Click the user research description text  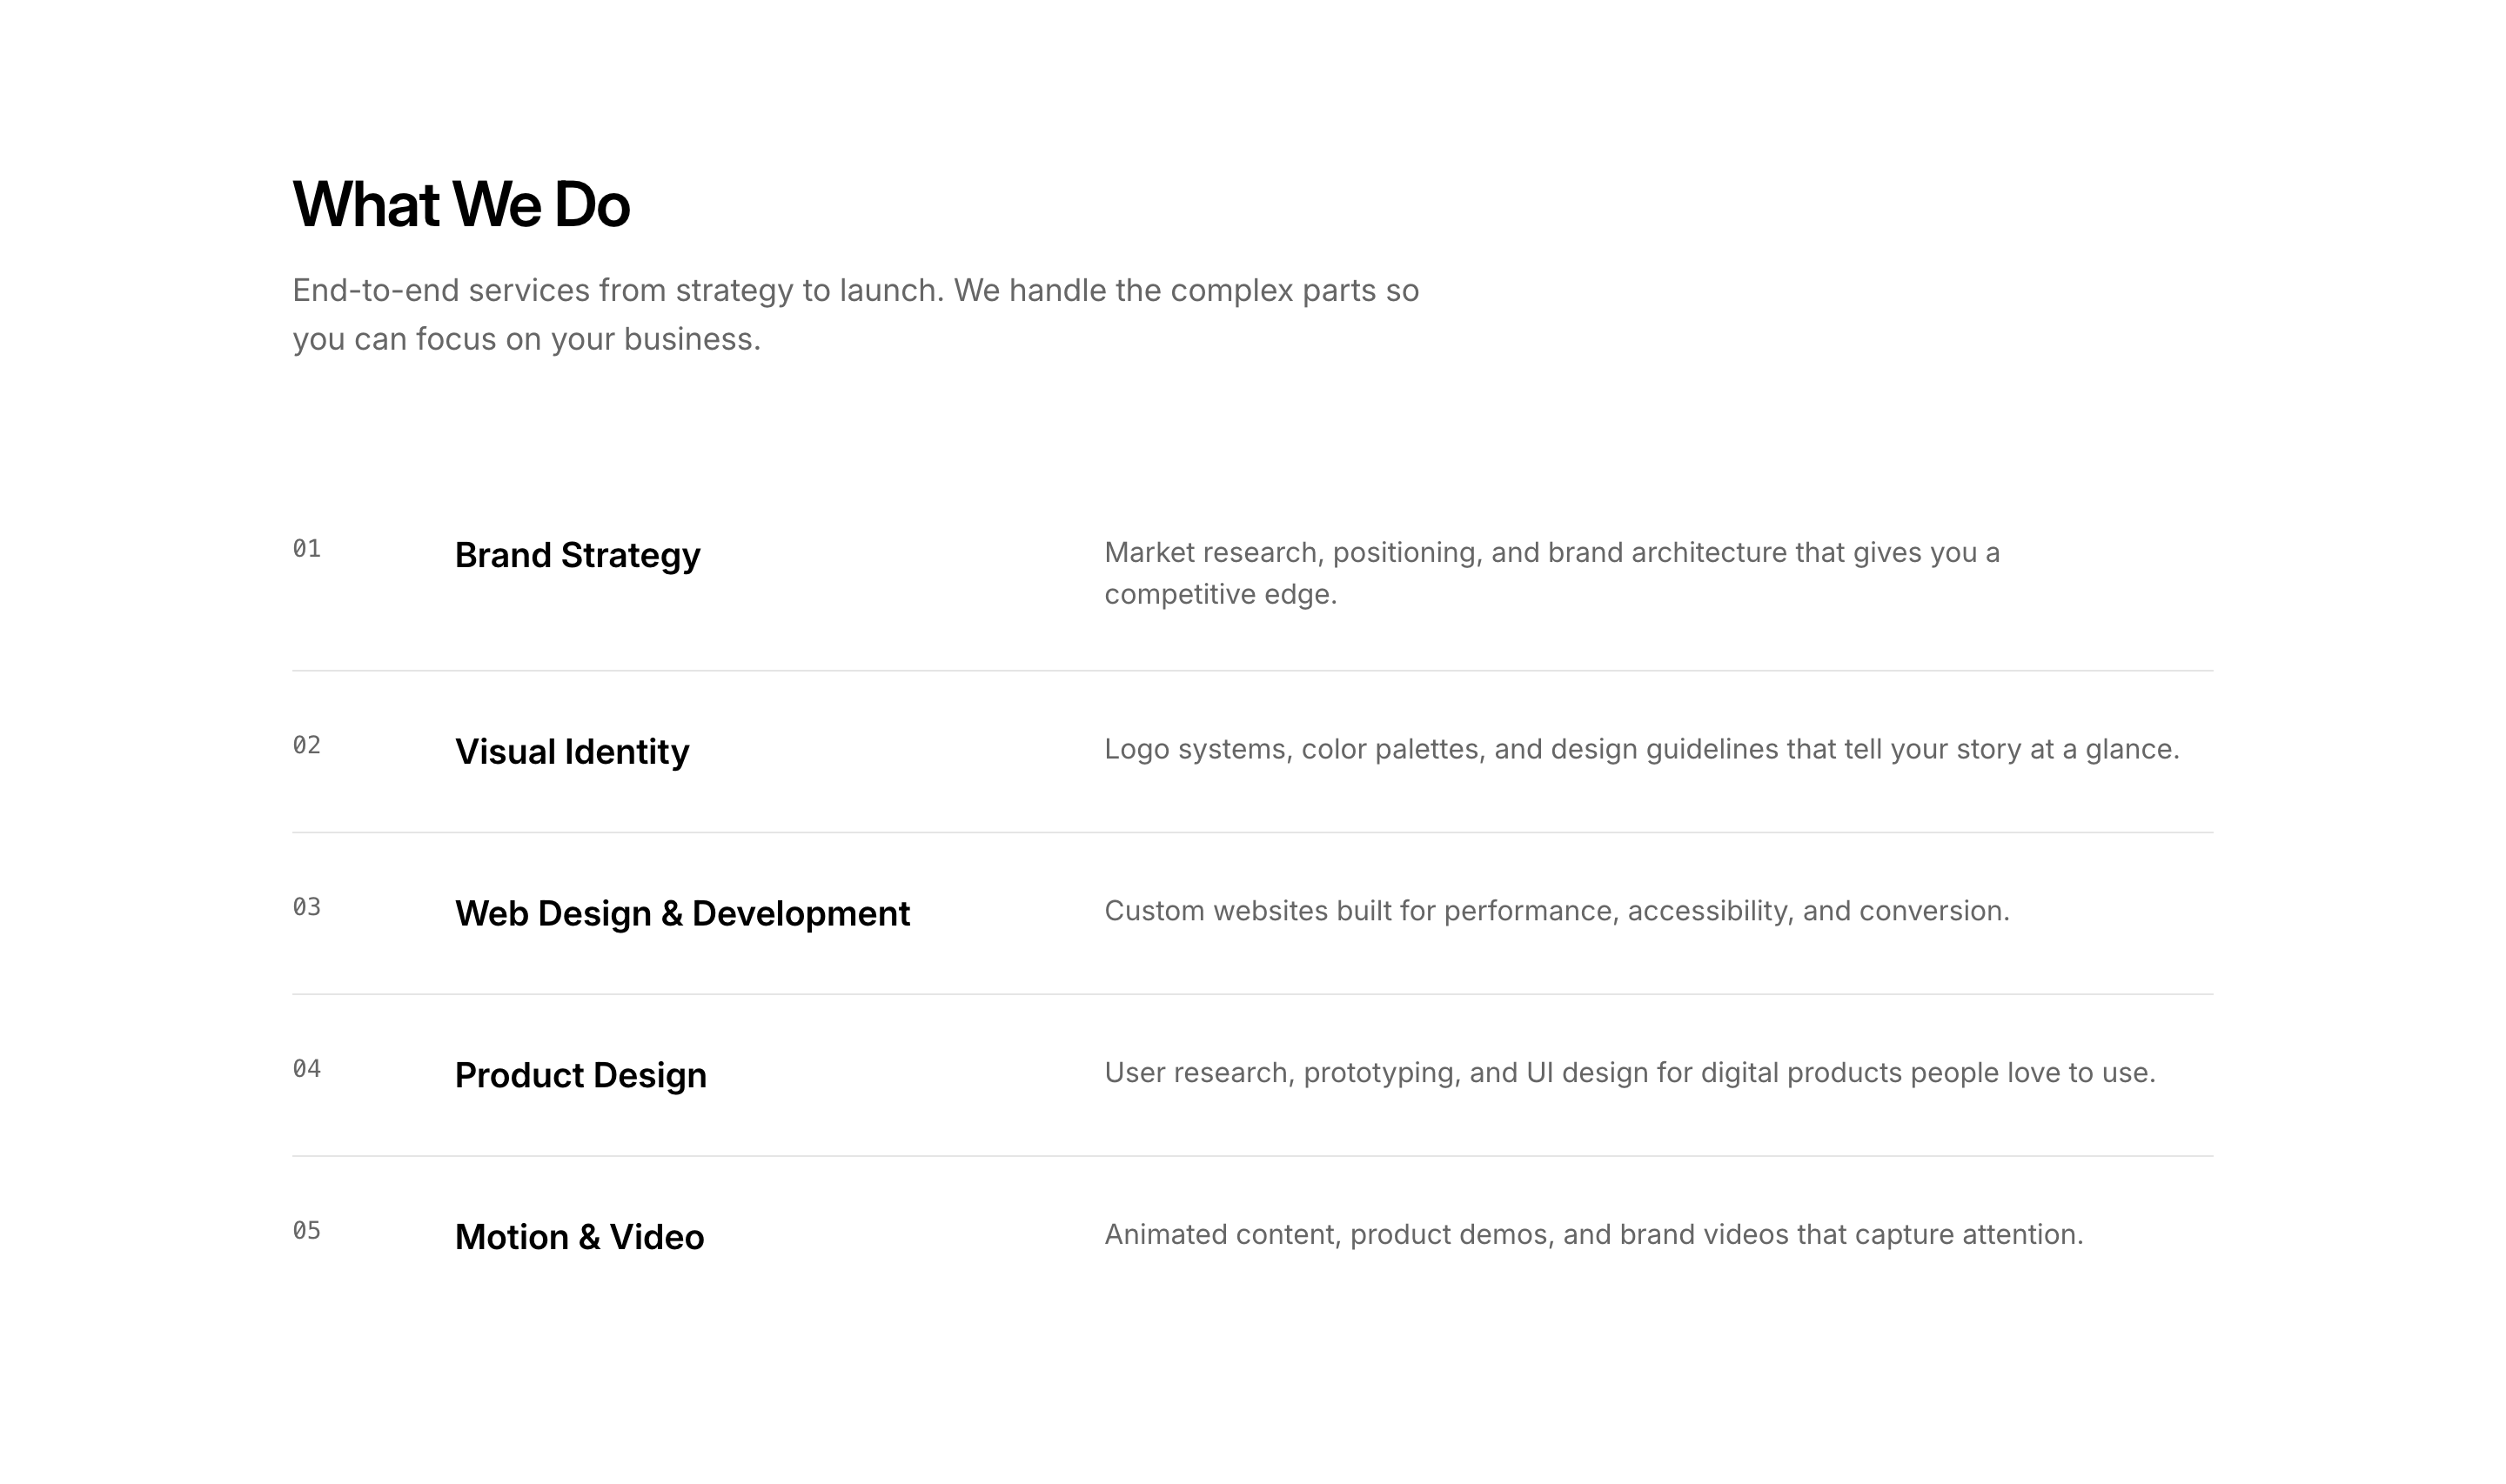(x=1629, y=1074)
